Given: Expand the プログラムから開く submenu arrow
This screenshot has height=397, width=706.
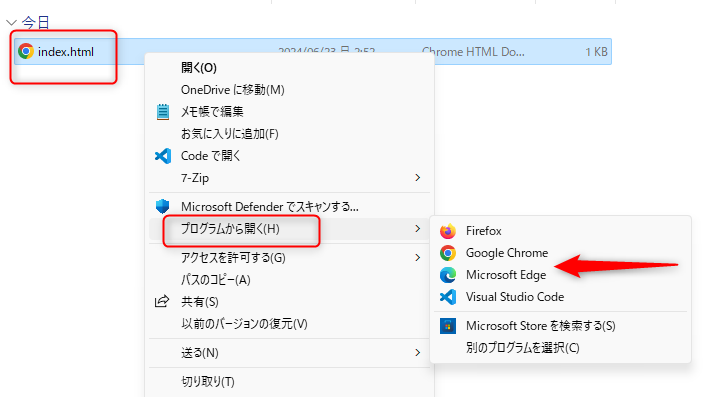Looking at the screenshot, I should tap(417, 229).
